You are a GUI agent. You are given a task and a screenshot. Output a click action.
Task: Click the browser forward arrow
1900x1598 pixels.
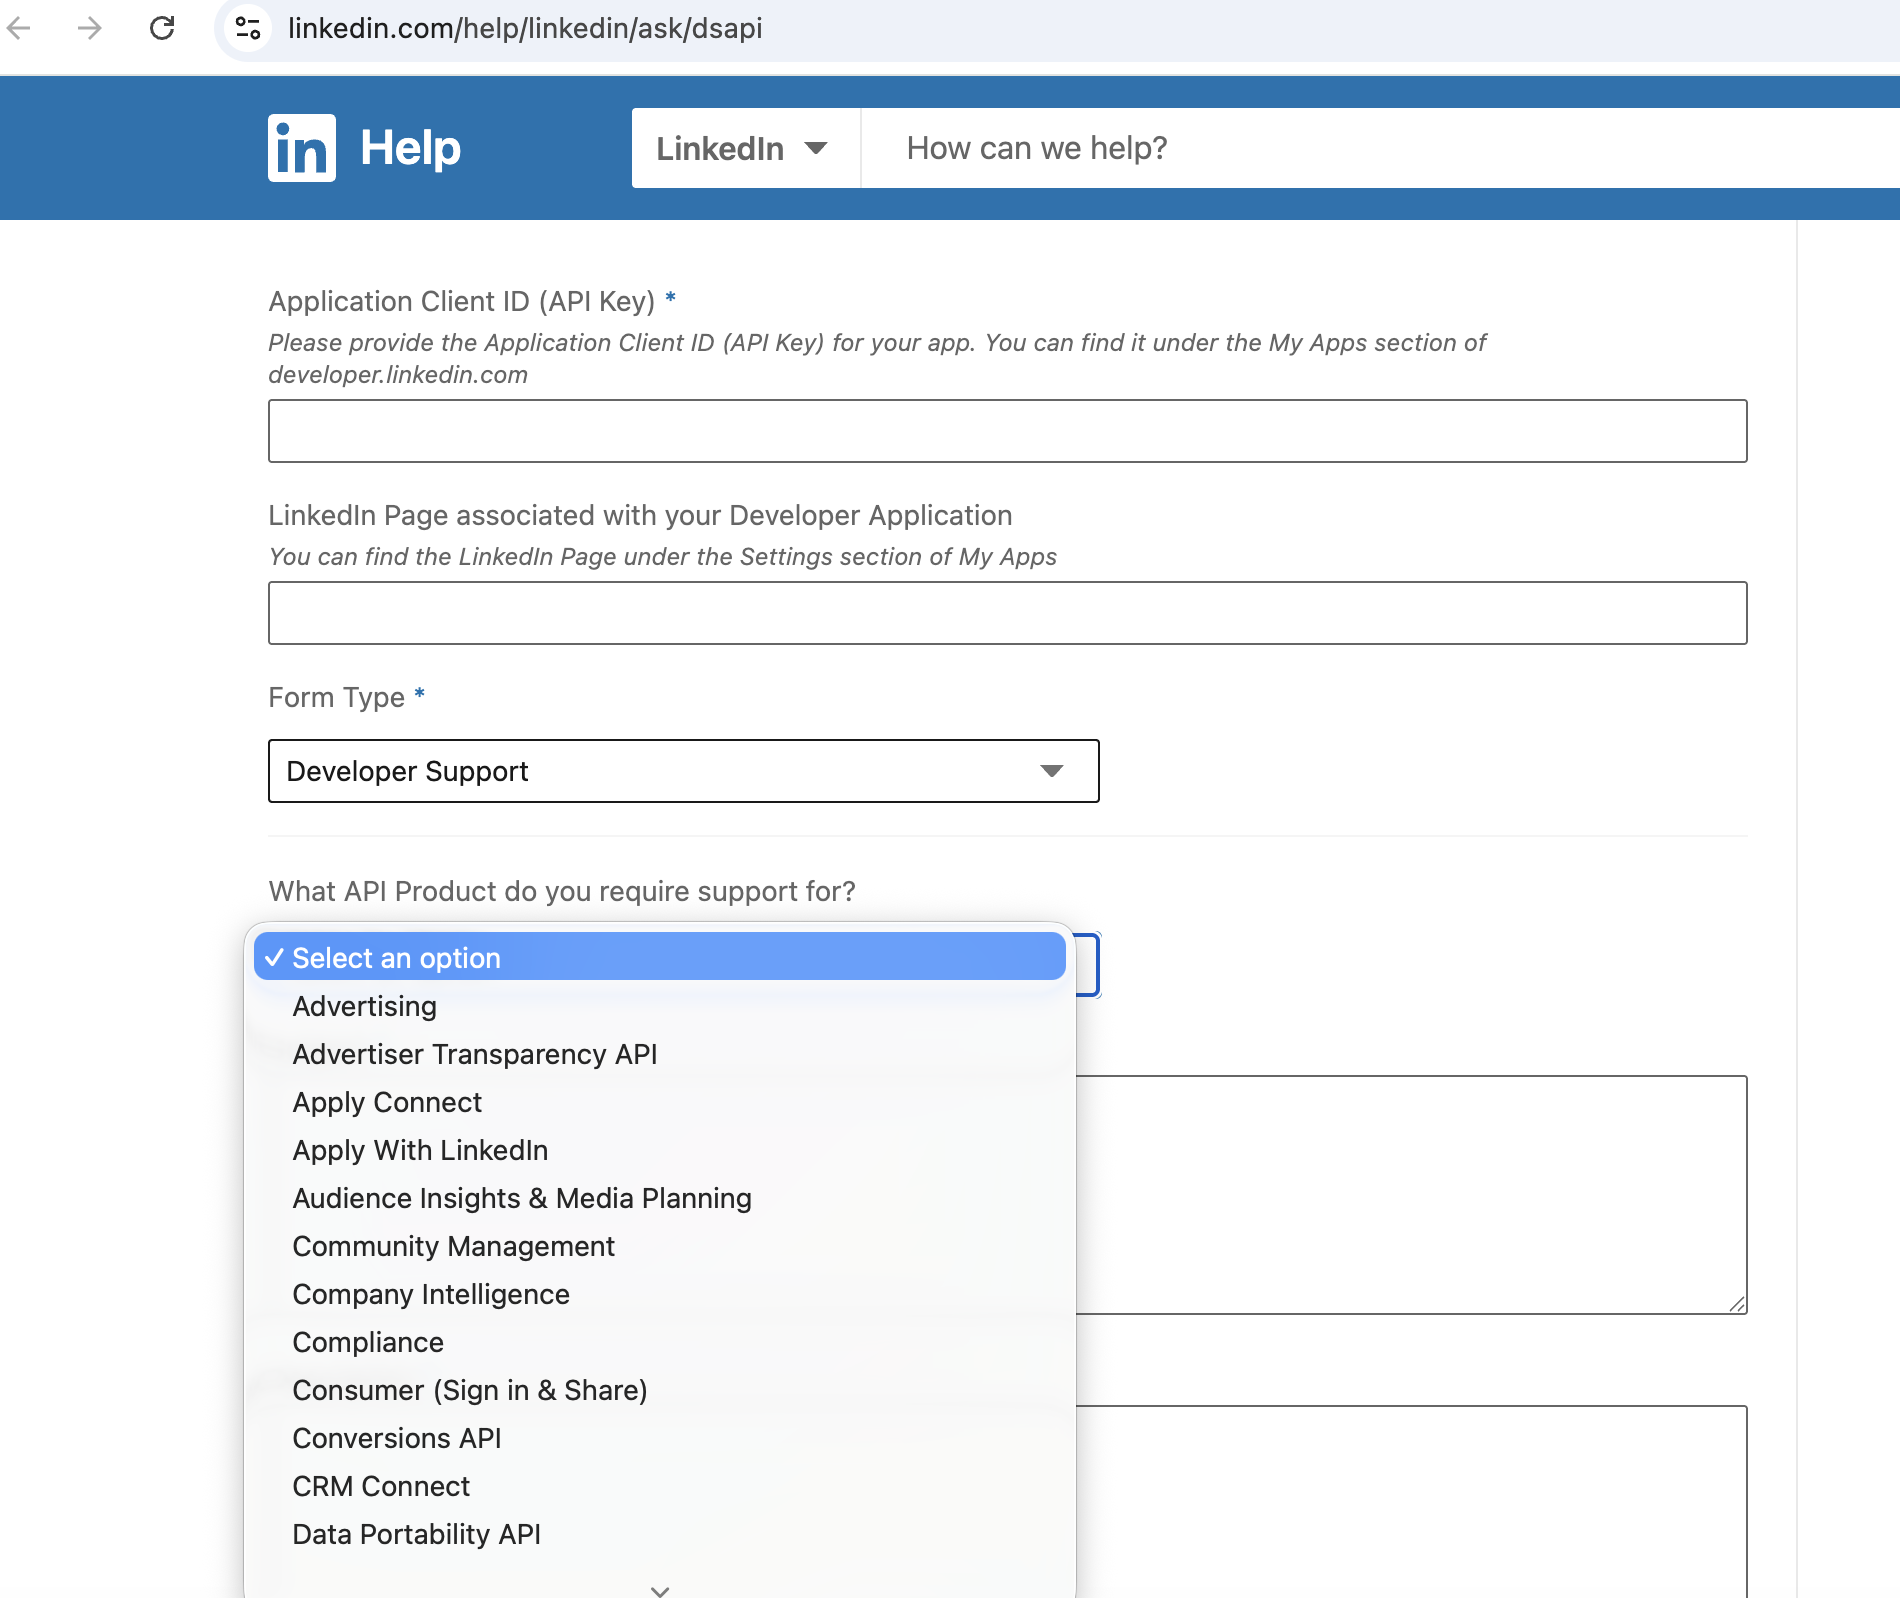point(90,28)
